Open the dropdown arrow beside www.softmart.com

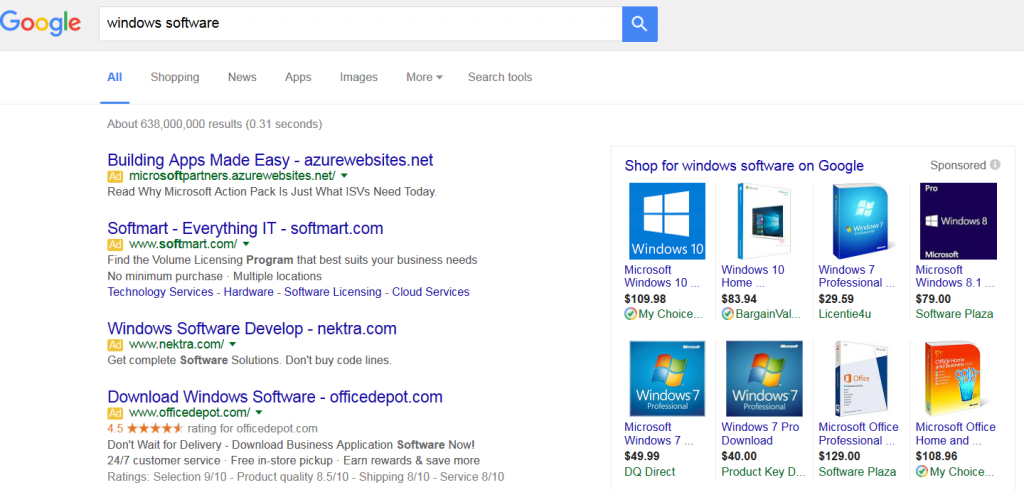[246, 244]
